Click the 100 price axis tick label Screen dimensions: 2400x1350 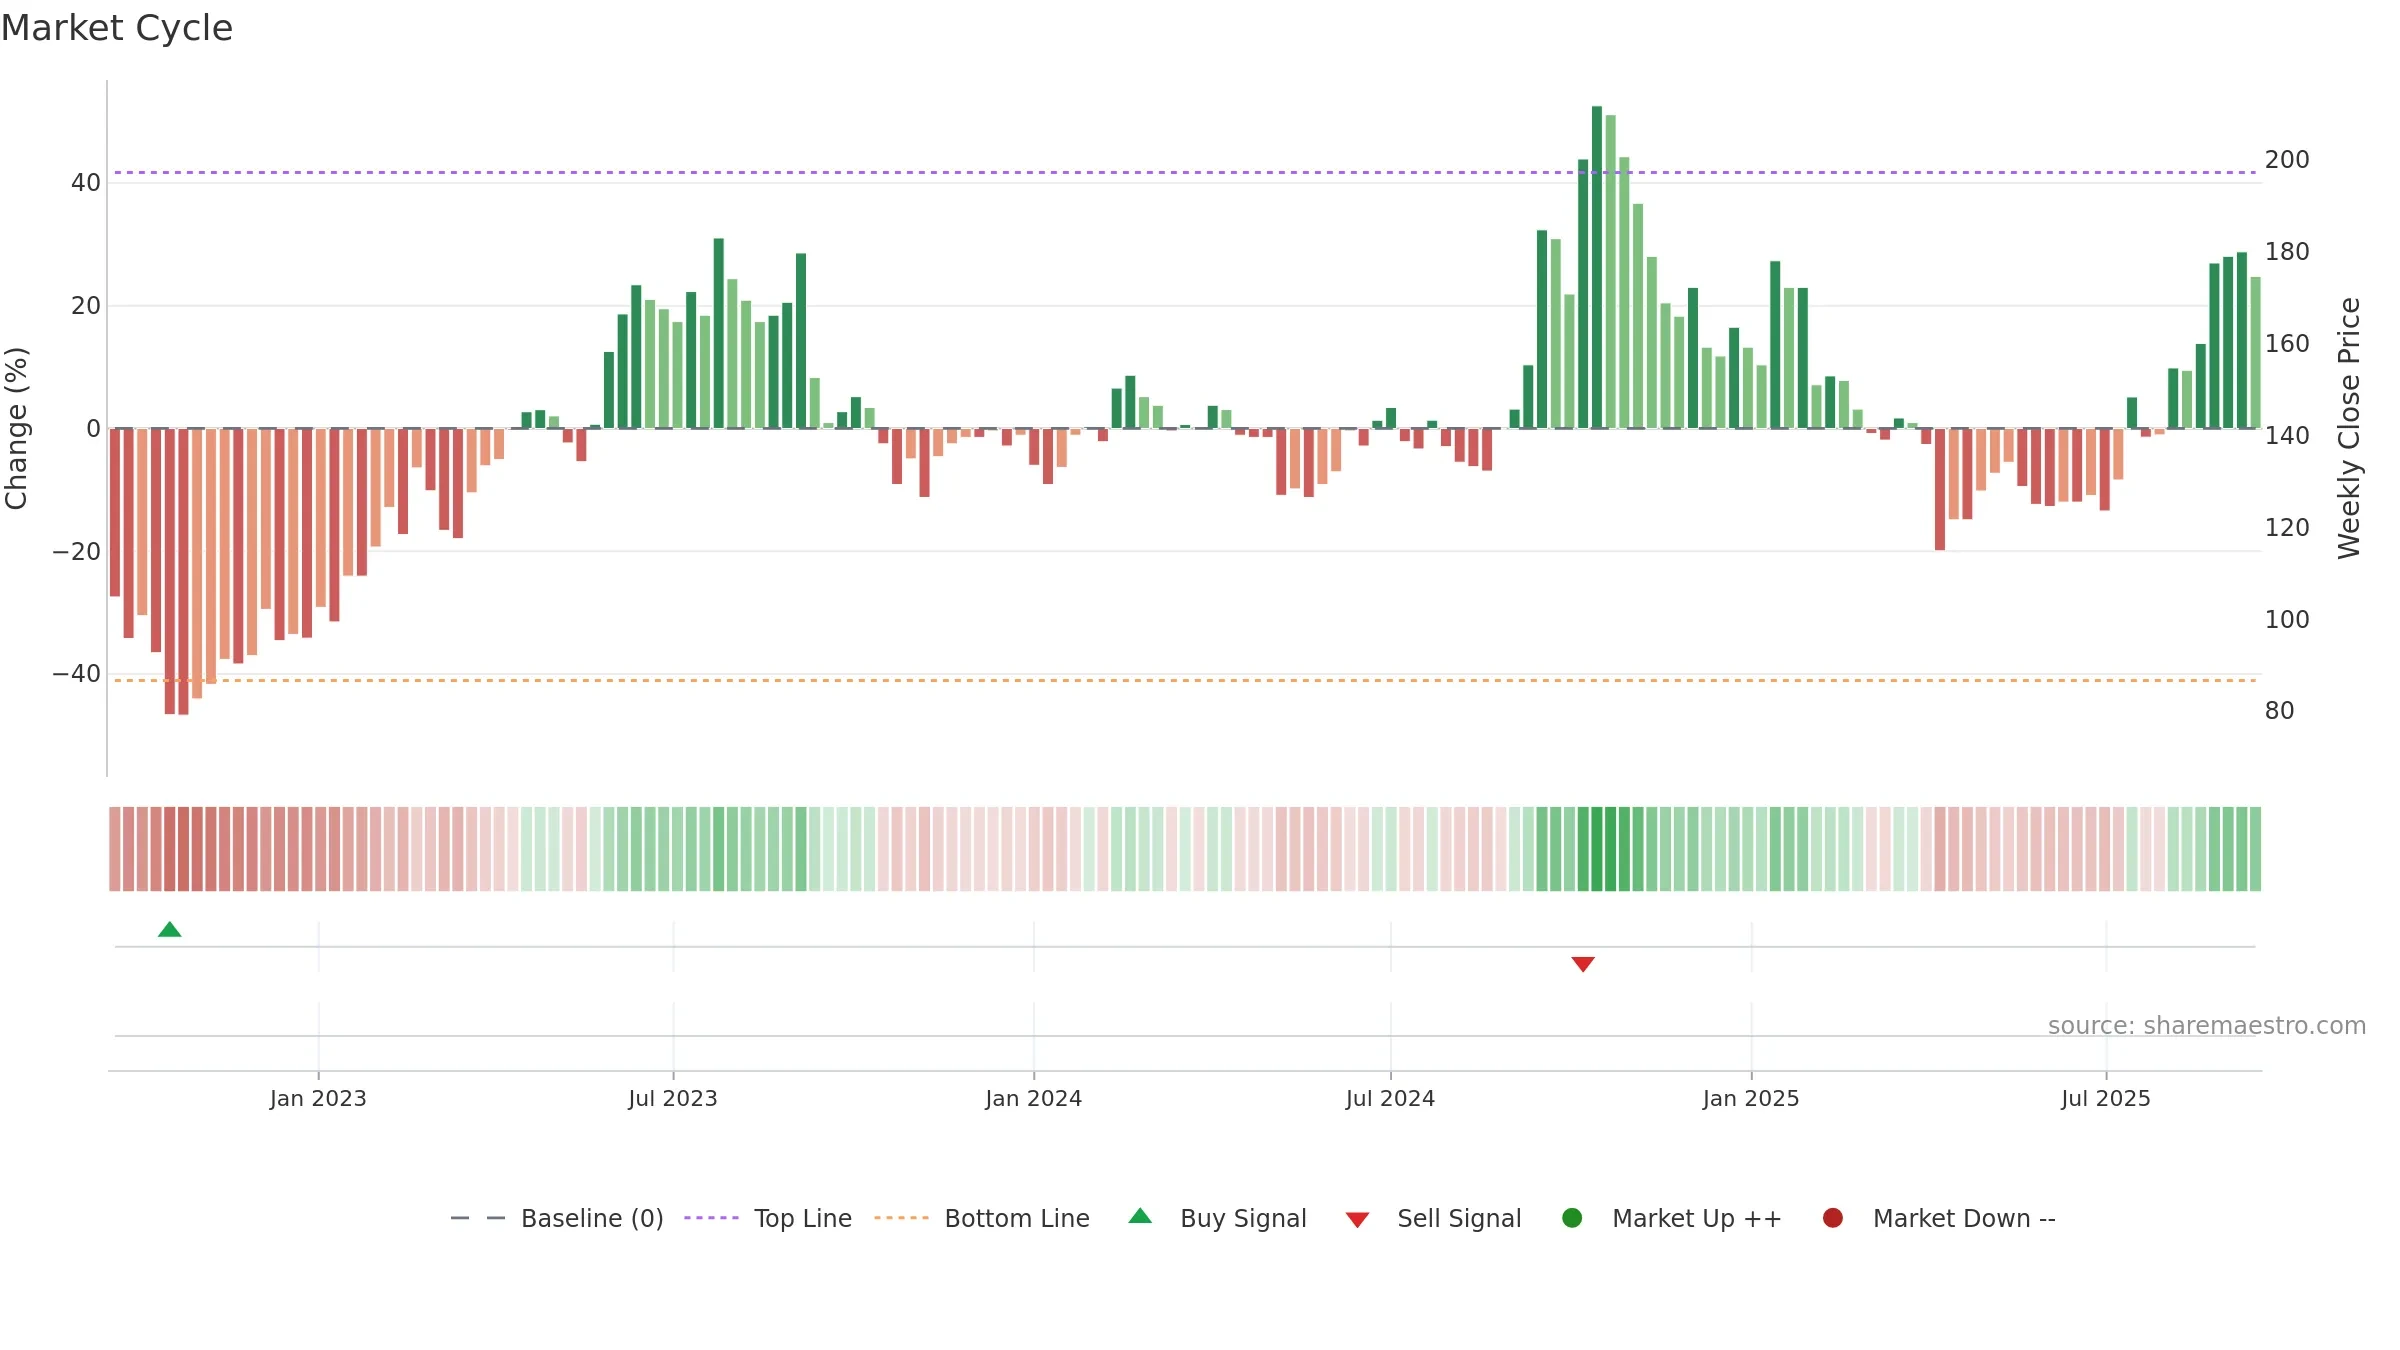click(x=2287, y=620)
